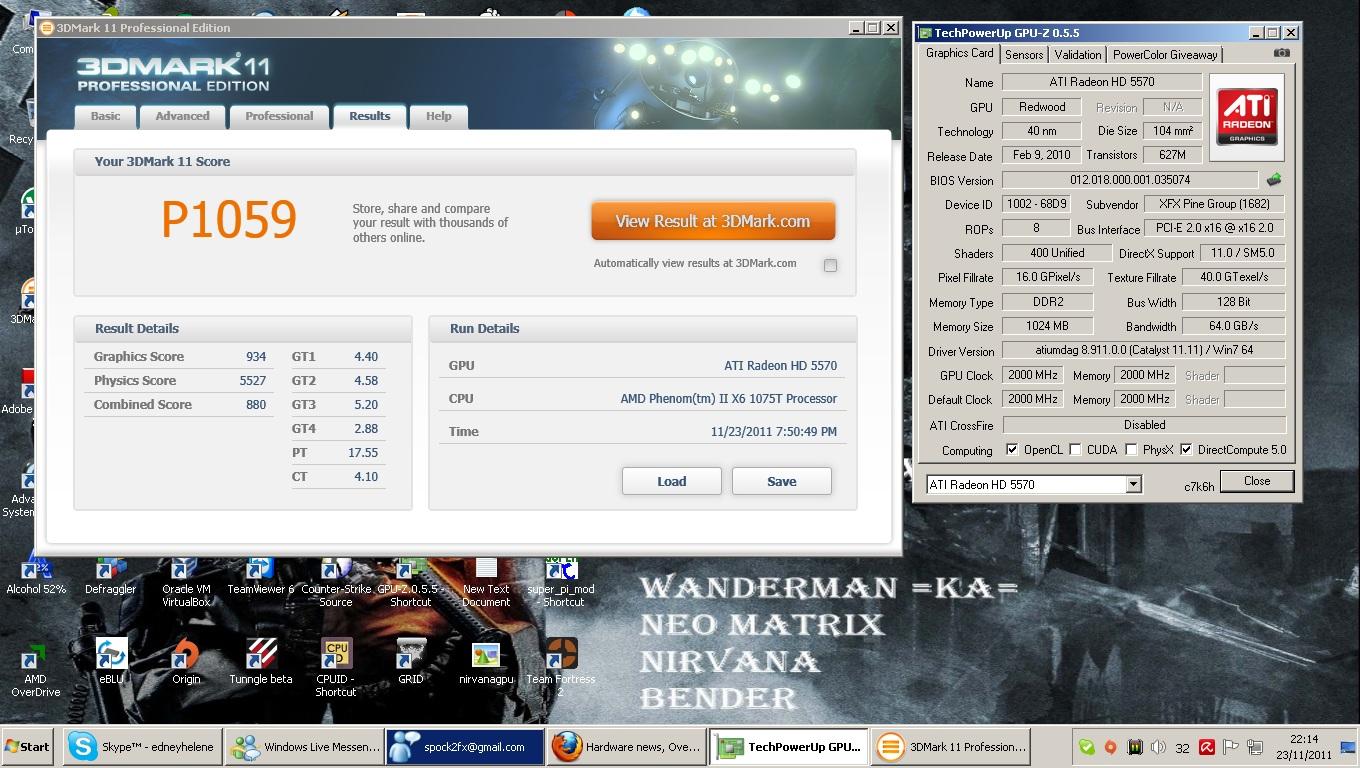Switch to 3DMark 11 Professional taskbar button

(x=951, y=747)
